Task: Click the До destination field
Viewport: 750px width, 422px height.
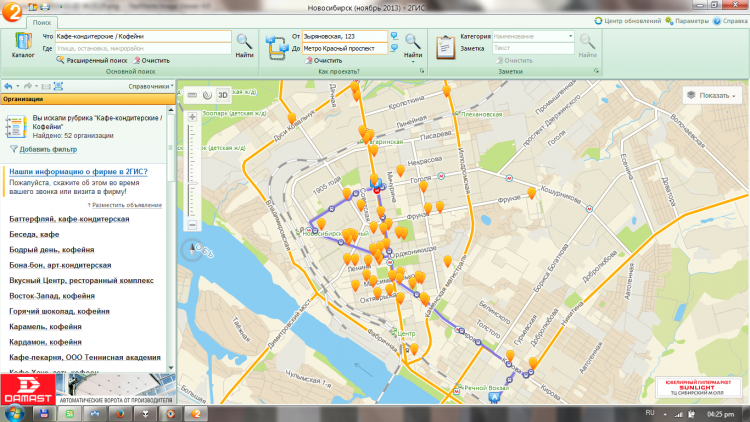Action: (x=344, y=48)
